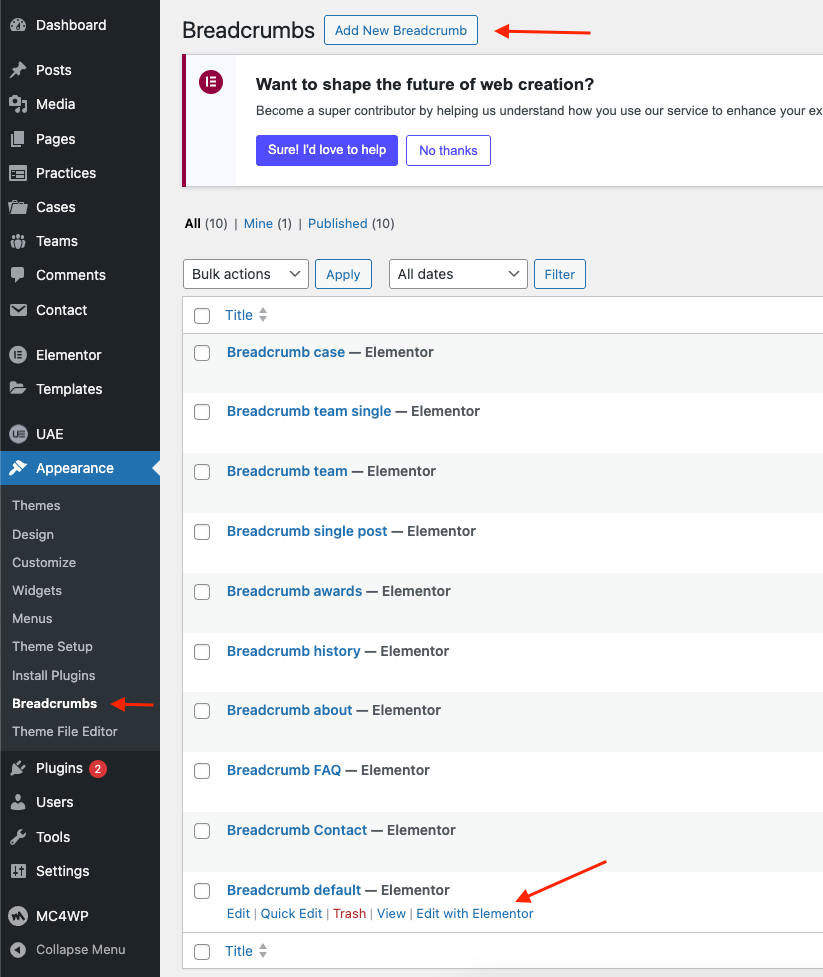Click Edit with Elementor for Breadcrumb default
Image resolution: width=823 pixels, height=977 pixels.
tap(475, 913)
